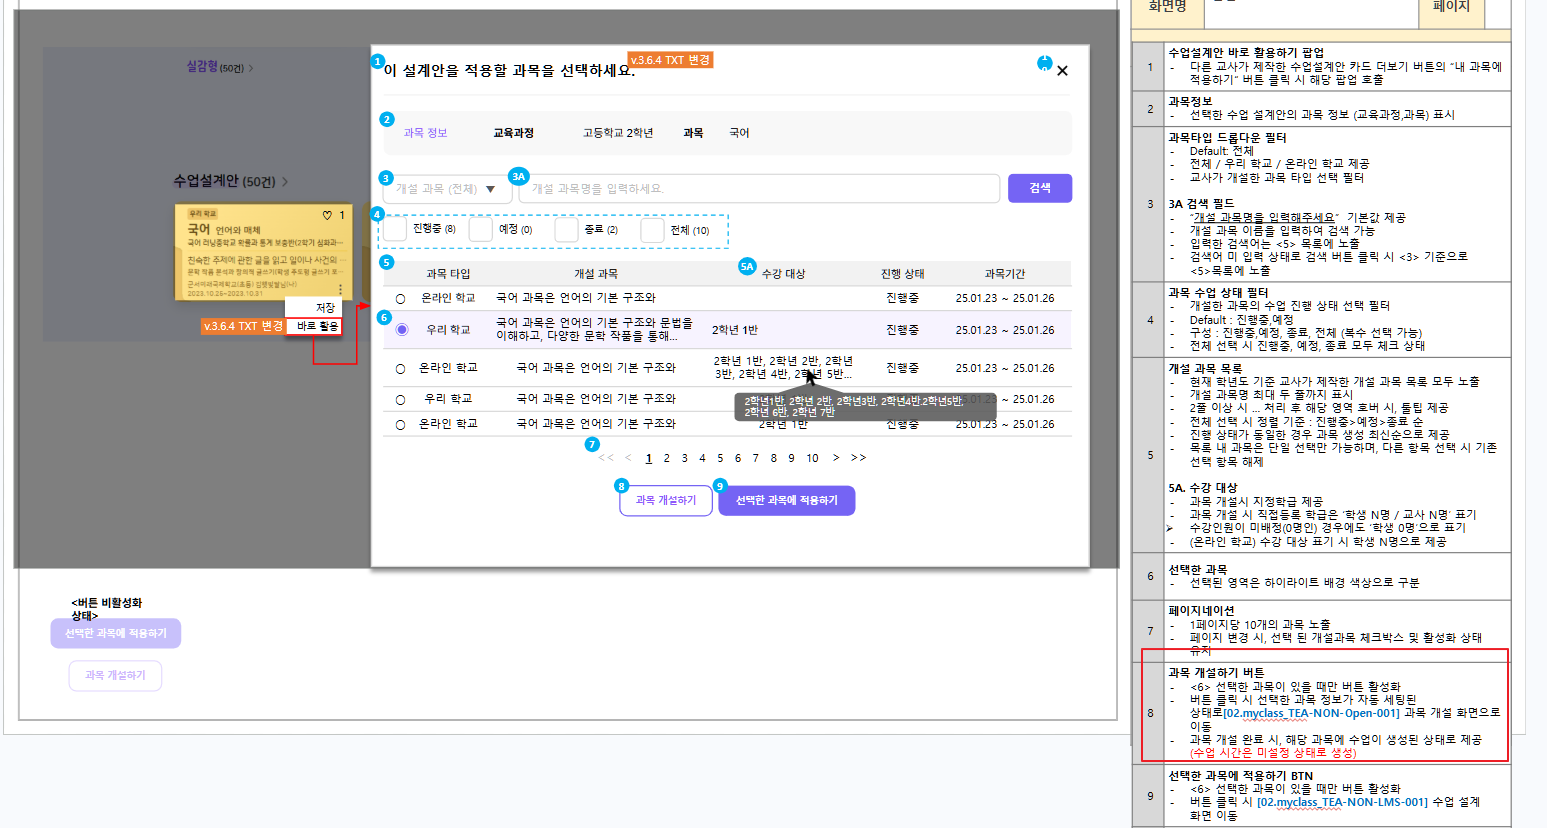Select the first 온라인 학교 row radio button
Screen dimensions: 1547x828
[401, 299]
